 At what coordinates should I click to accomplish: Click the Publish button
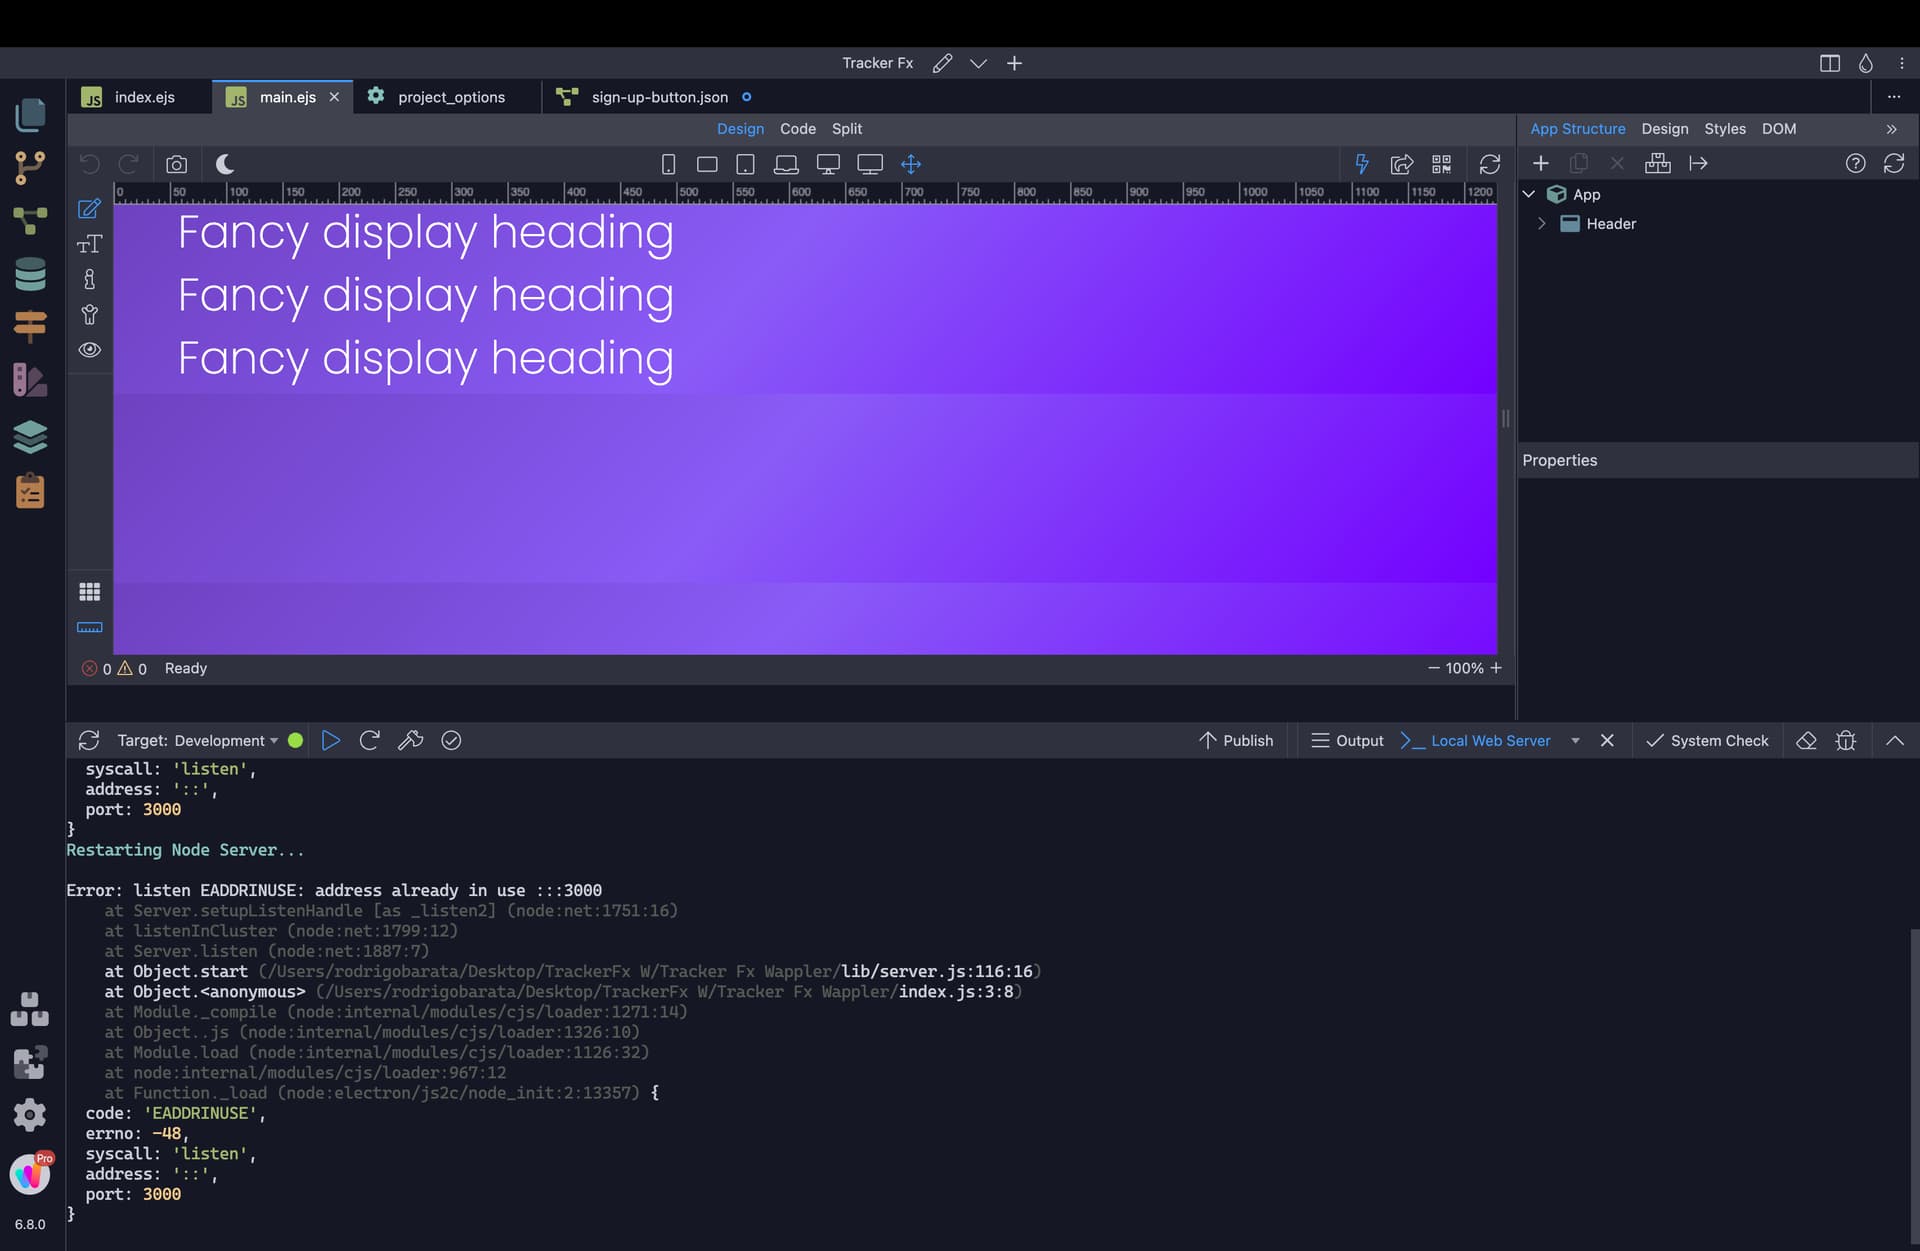click(1236, 740)
